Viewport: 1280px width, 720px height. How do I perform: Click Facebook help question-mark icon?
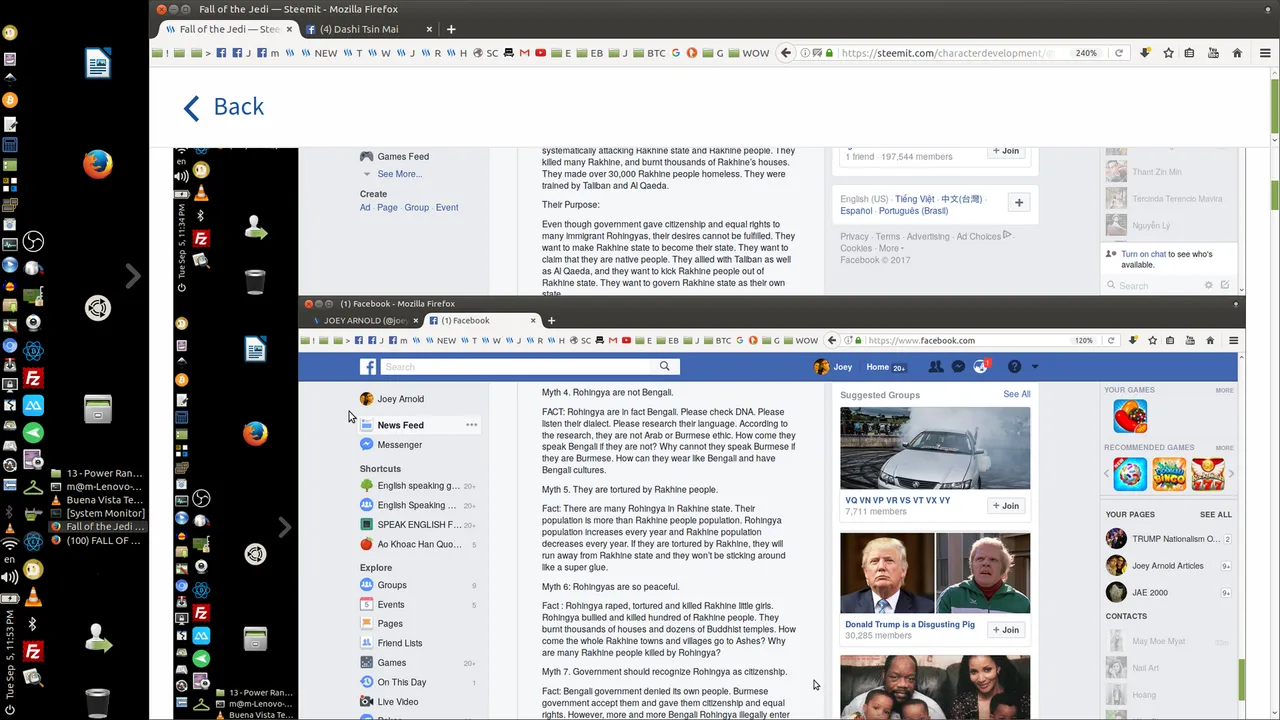(1014, 367)
